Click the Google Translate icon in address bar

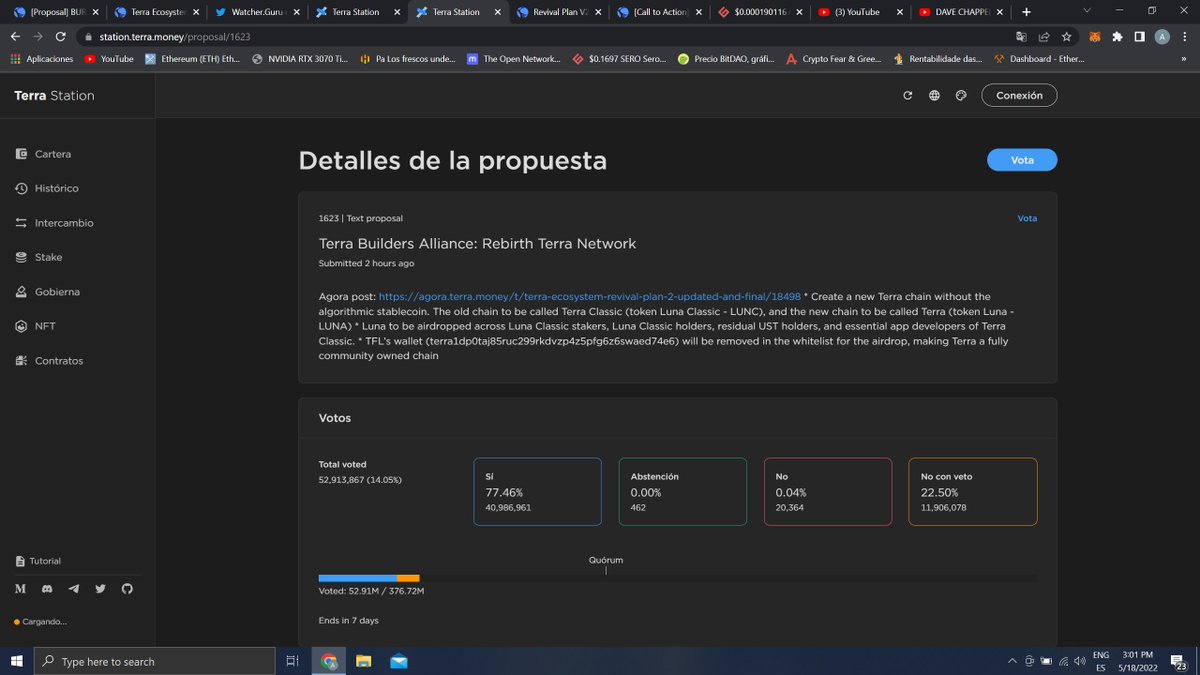(1021, 36)
